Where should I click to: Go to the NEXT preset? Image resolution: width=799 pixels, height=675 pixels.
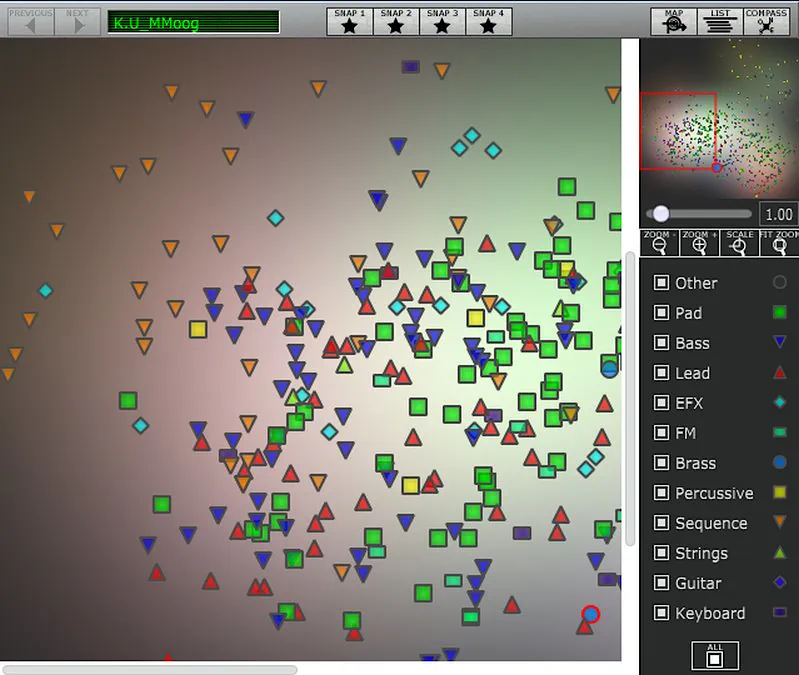pos(77,22)
